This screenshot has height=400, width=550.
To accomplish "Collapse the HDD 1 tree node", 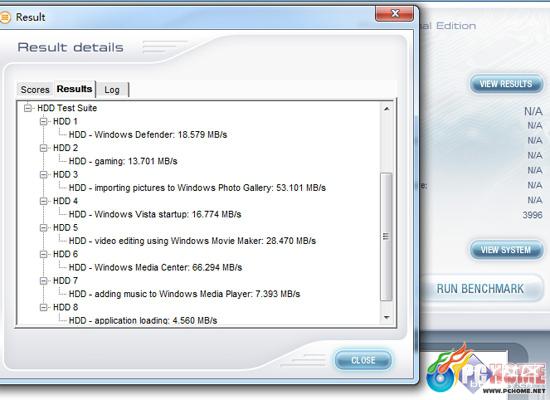I will tap(43, 121).
